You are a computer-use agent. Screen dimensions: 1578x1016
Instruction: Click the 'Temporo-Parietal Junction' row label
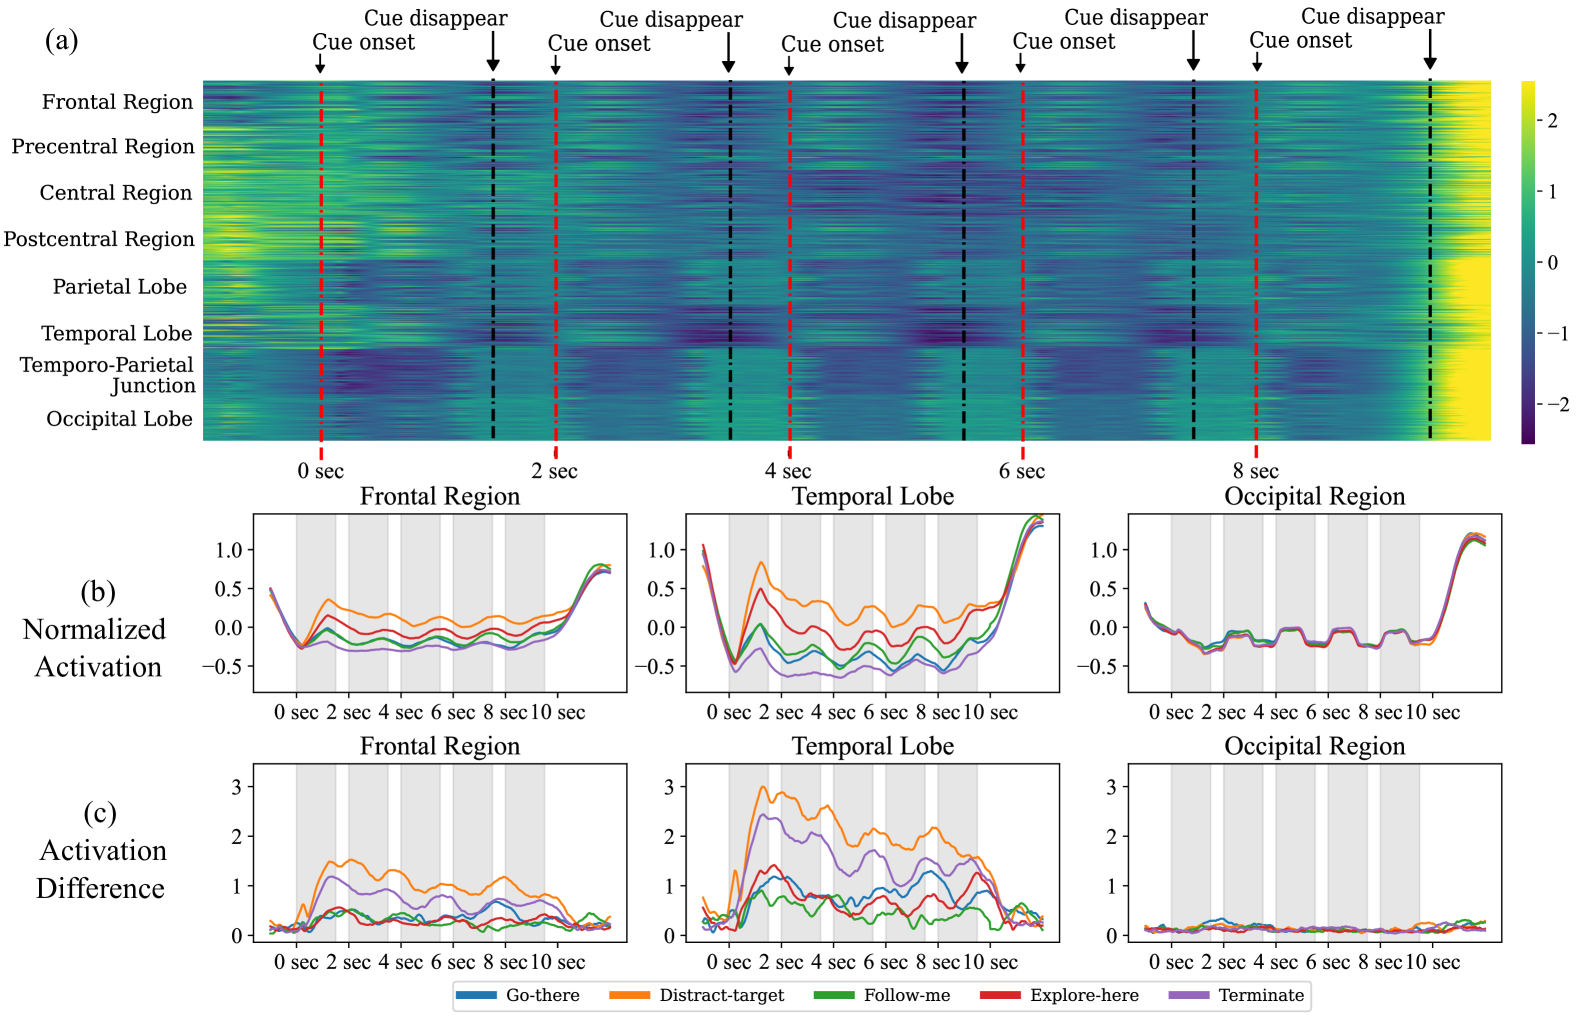(x=107, y=375)
